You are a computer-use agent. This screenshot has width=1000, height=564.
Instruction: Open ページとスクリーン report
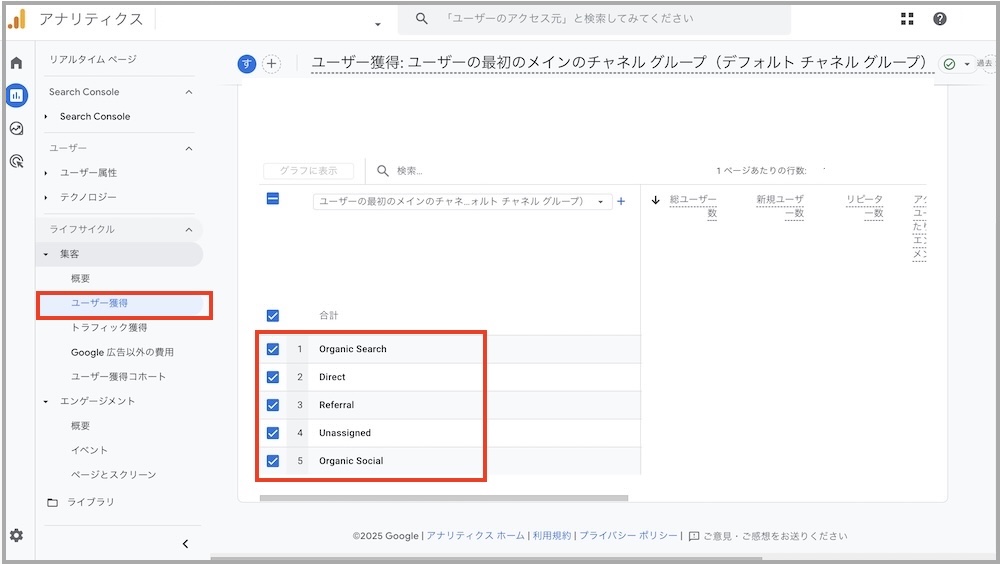click(x=113, y=474)
